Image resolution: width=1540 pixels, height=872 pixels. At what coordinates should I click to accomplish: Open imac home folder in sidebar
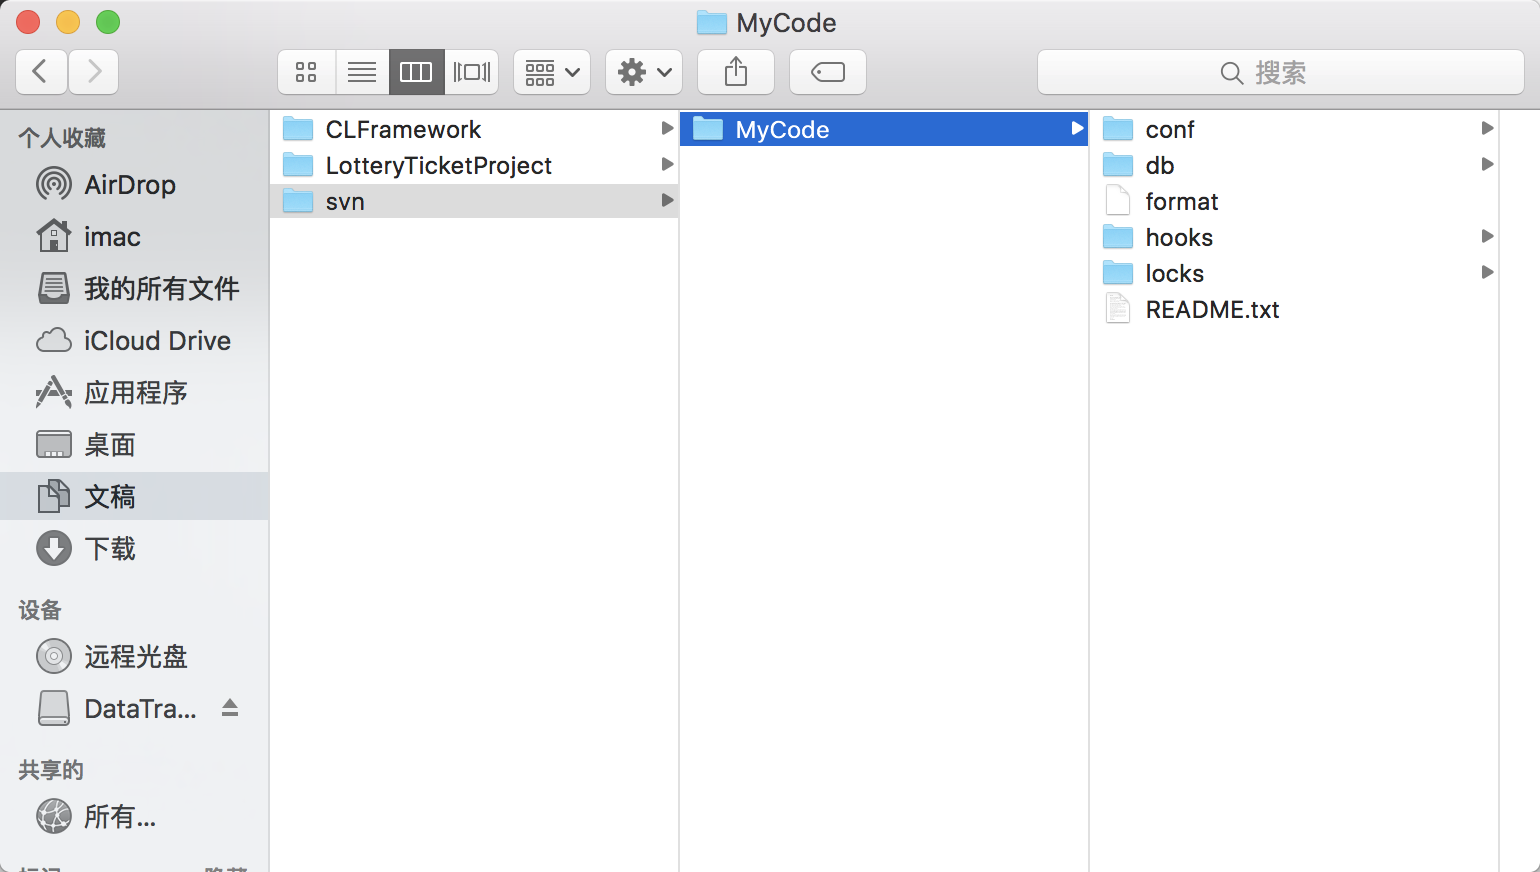tap(134, 236)
